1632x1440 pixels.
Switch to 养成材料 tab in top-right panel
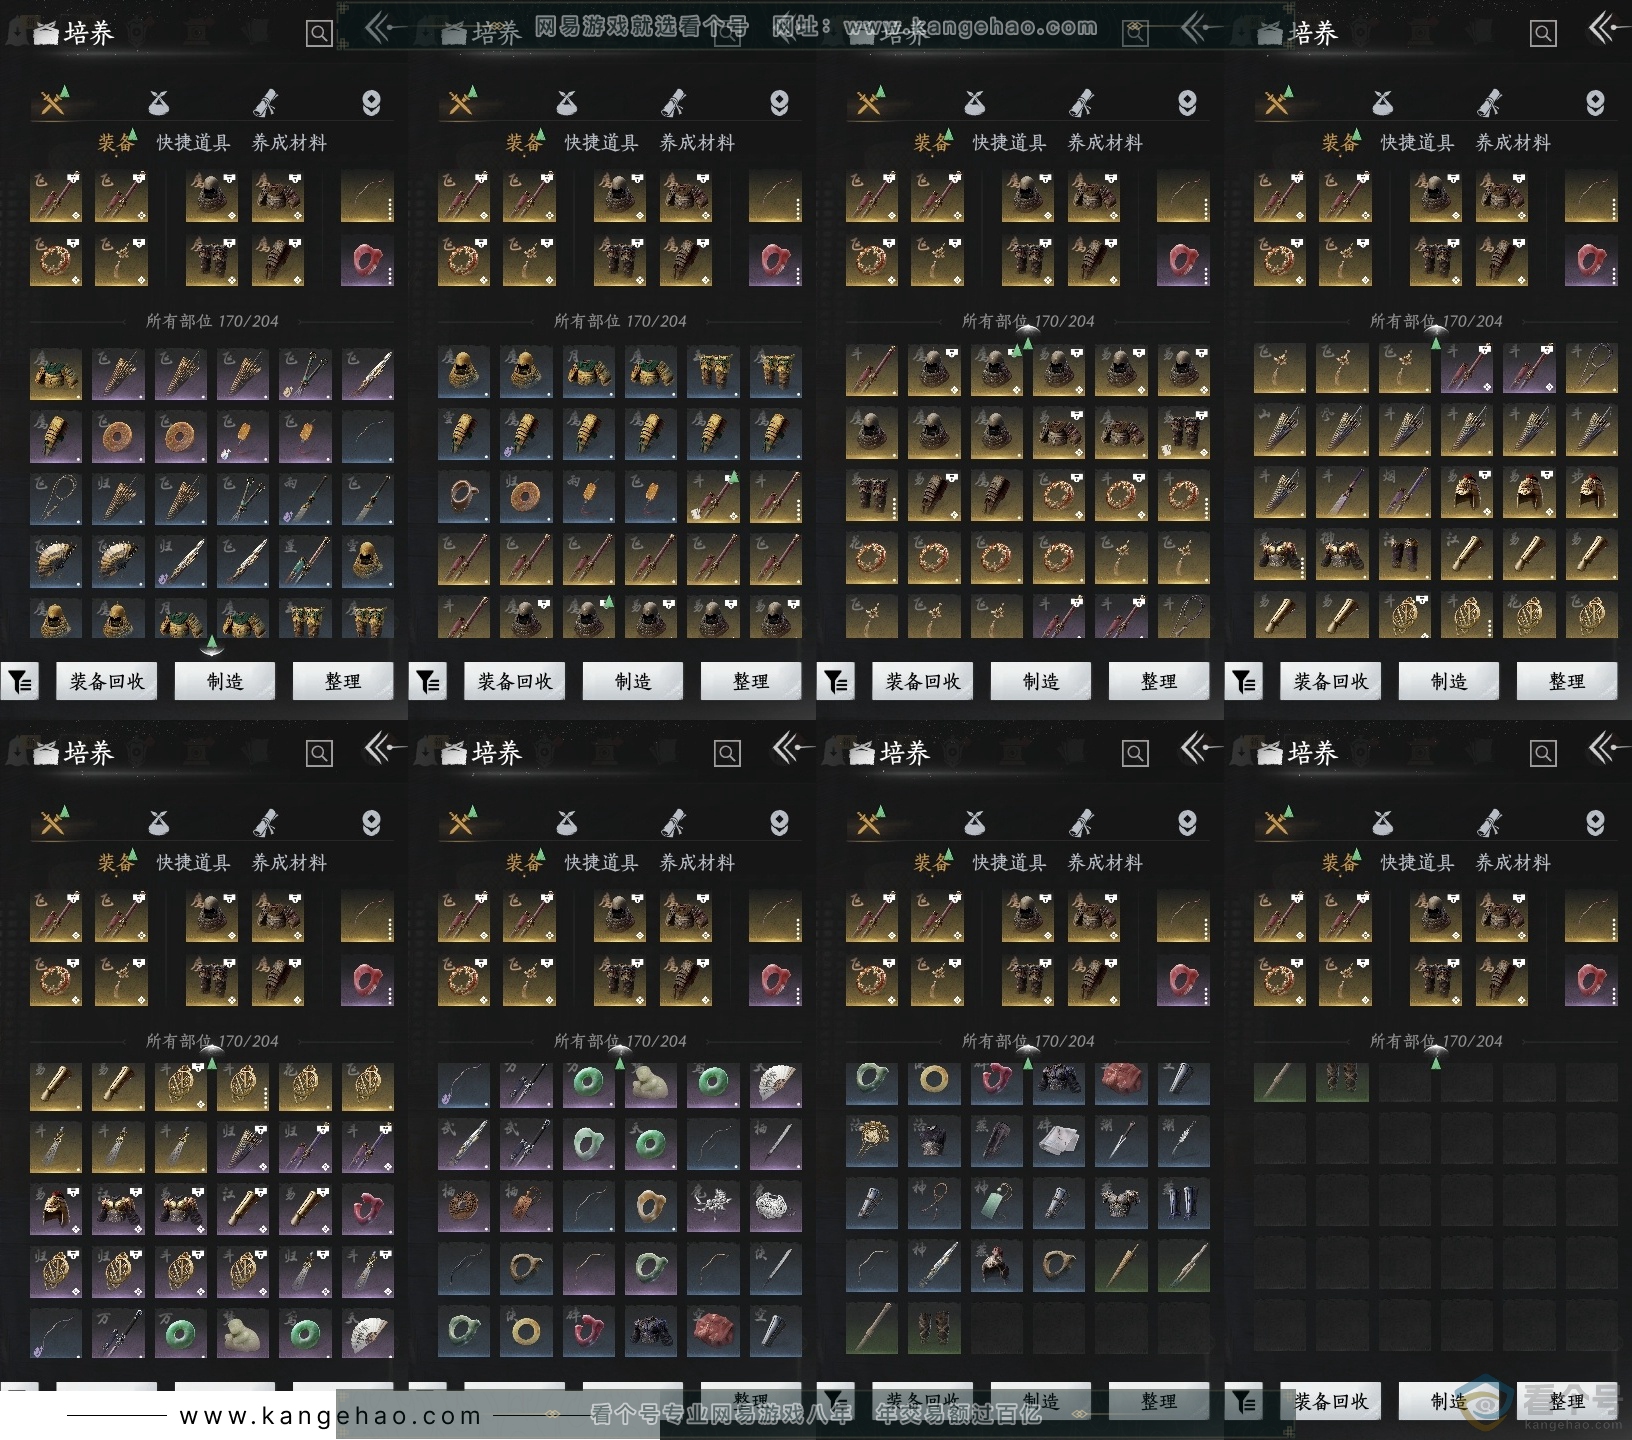coord(1513,143)
